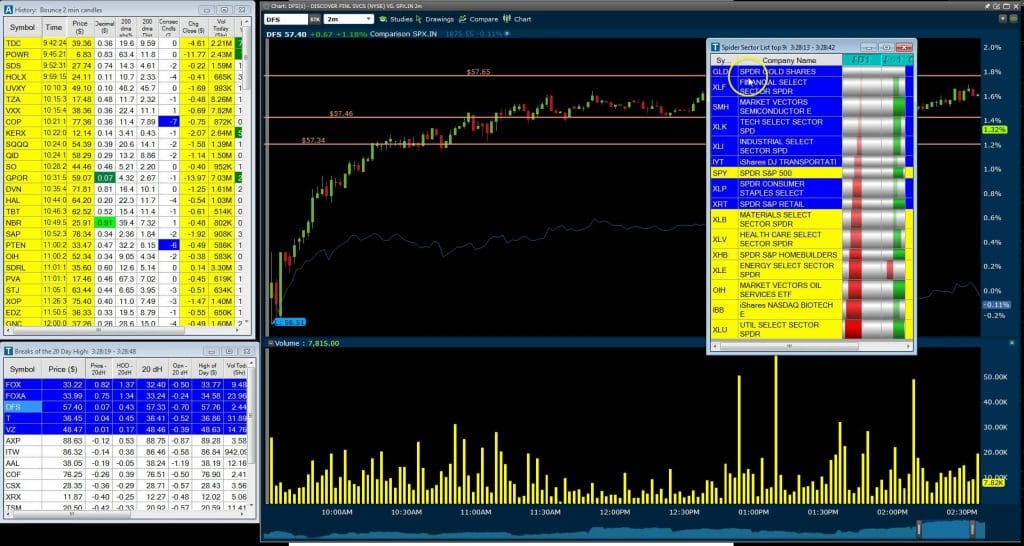Click the Drawings pencil icon

click(419, 20)
